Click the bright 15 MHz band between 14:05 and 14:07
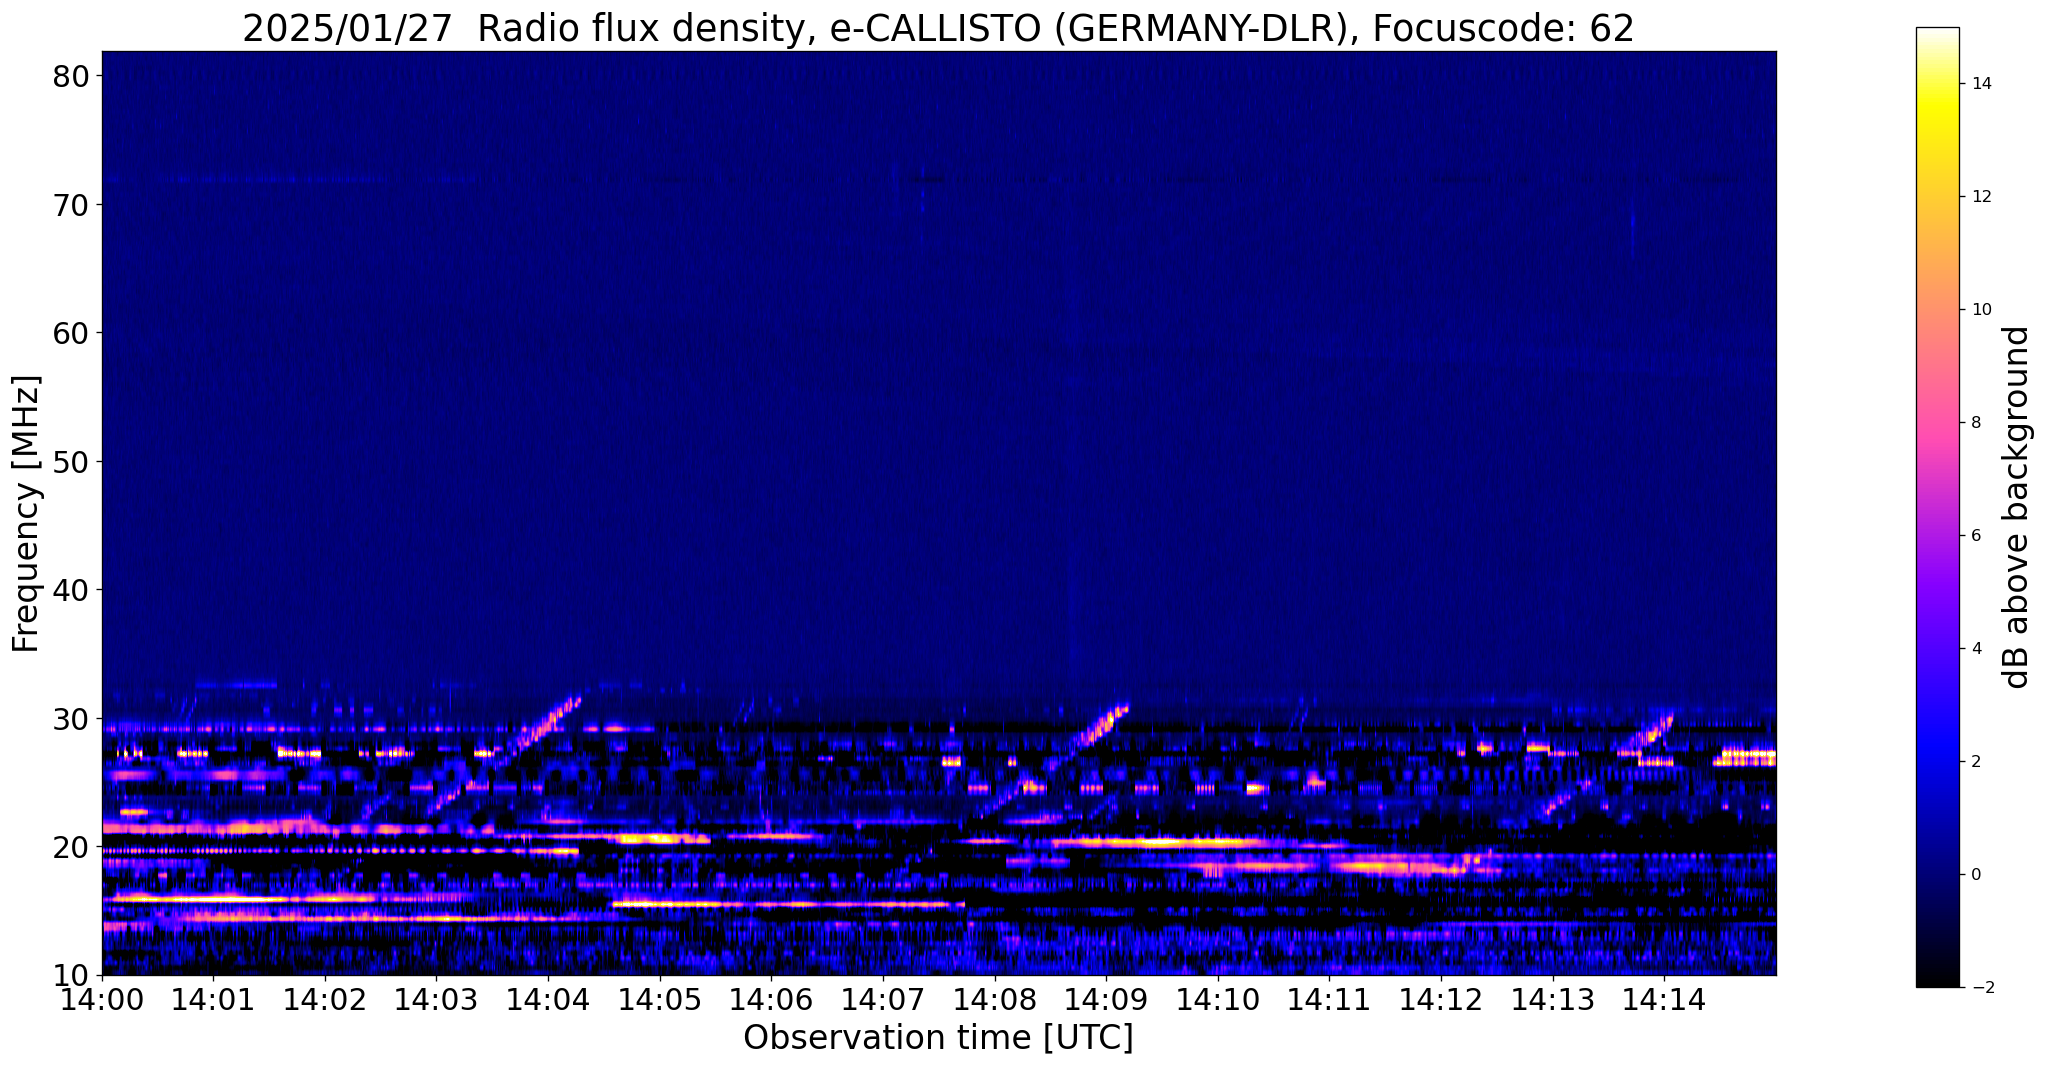 coord(788,904)
